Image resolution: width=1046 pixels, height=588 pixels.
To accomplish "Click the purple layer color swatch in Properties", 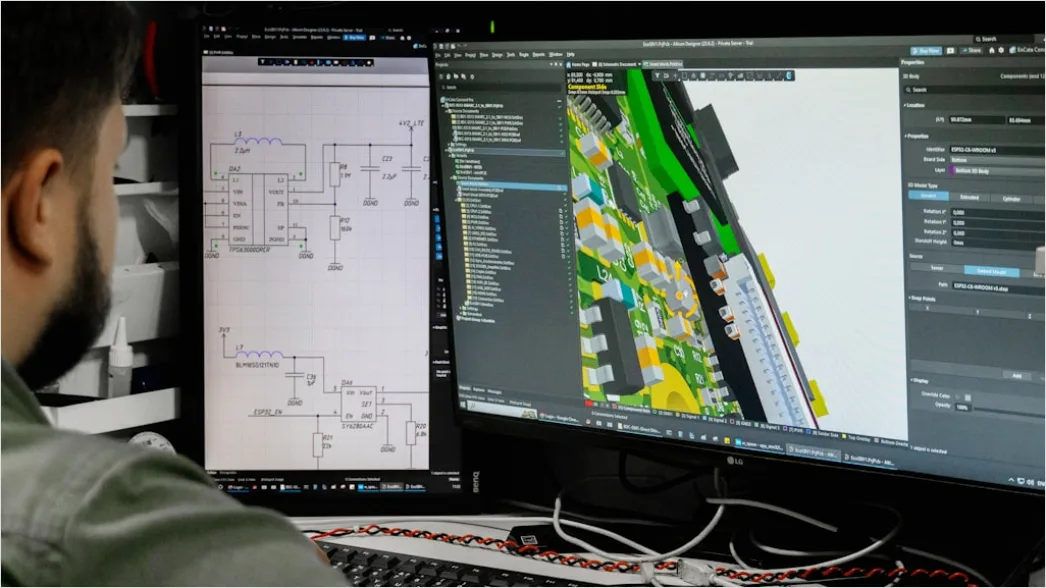I will click(952, 171).
